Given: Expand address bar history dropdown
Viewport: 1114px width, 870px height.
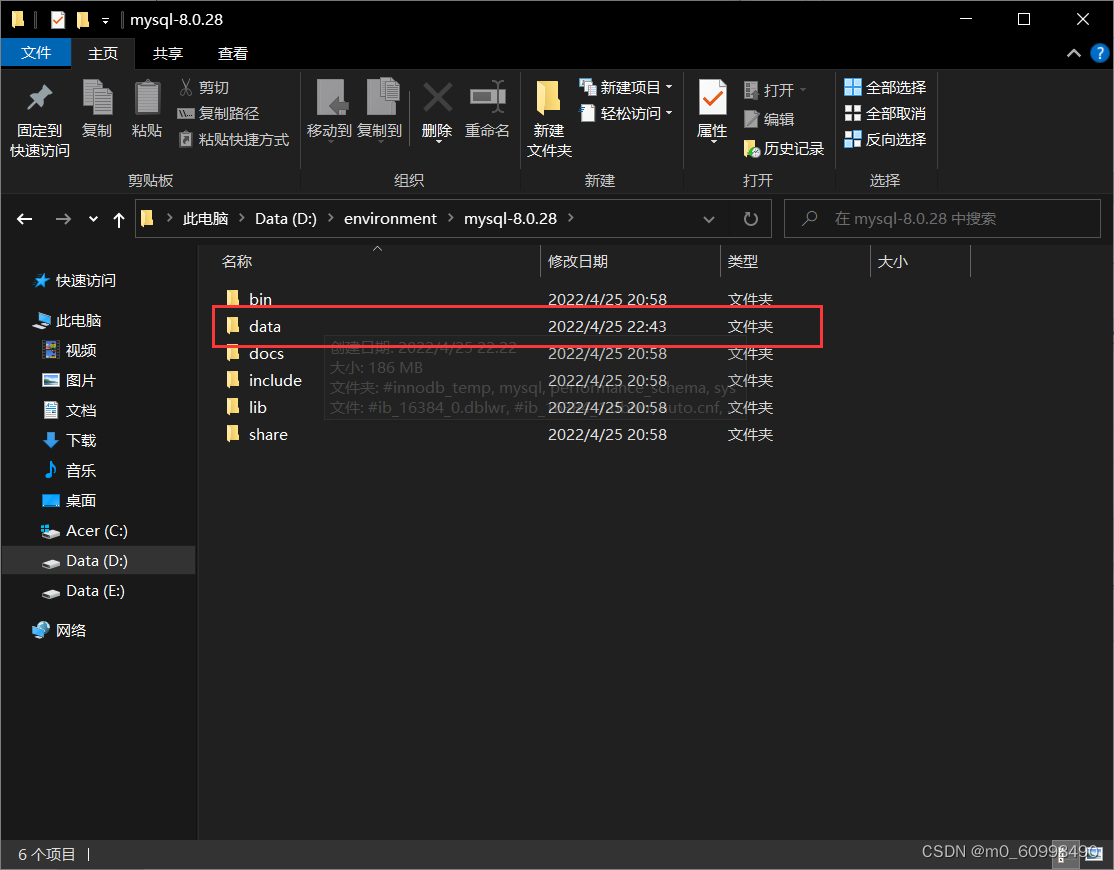Looking at the screenshot, I should point(708,219).
